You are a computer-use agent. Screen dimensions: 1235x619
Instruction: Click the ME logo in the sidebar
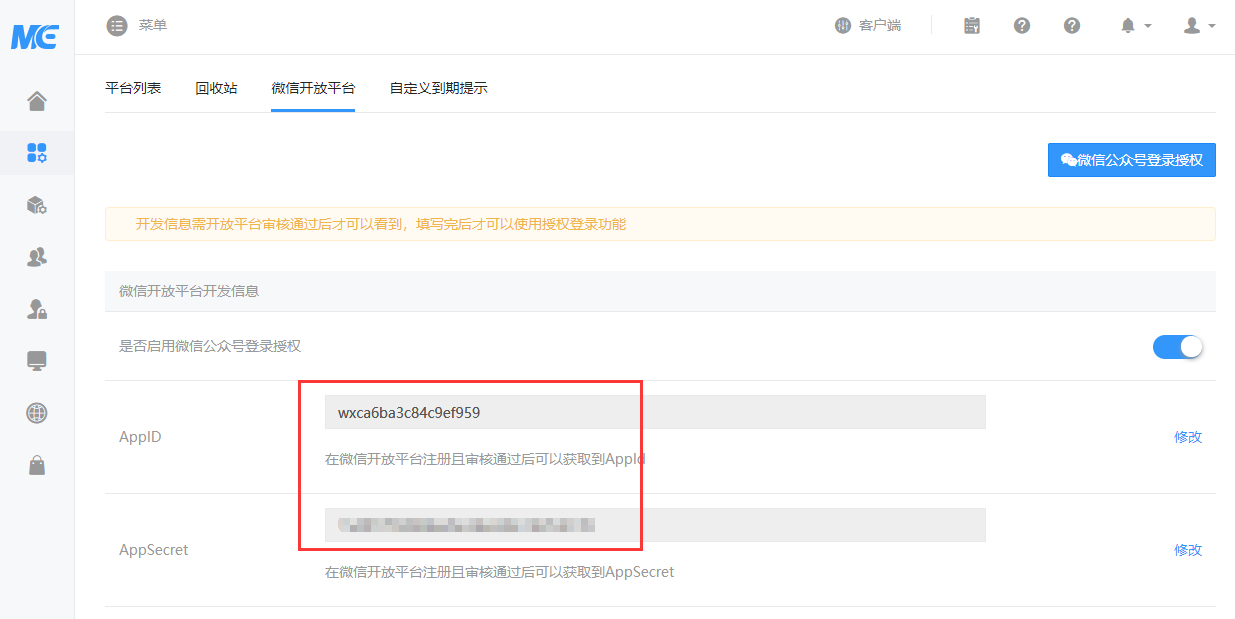click(34, 37)
